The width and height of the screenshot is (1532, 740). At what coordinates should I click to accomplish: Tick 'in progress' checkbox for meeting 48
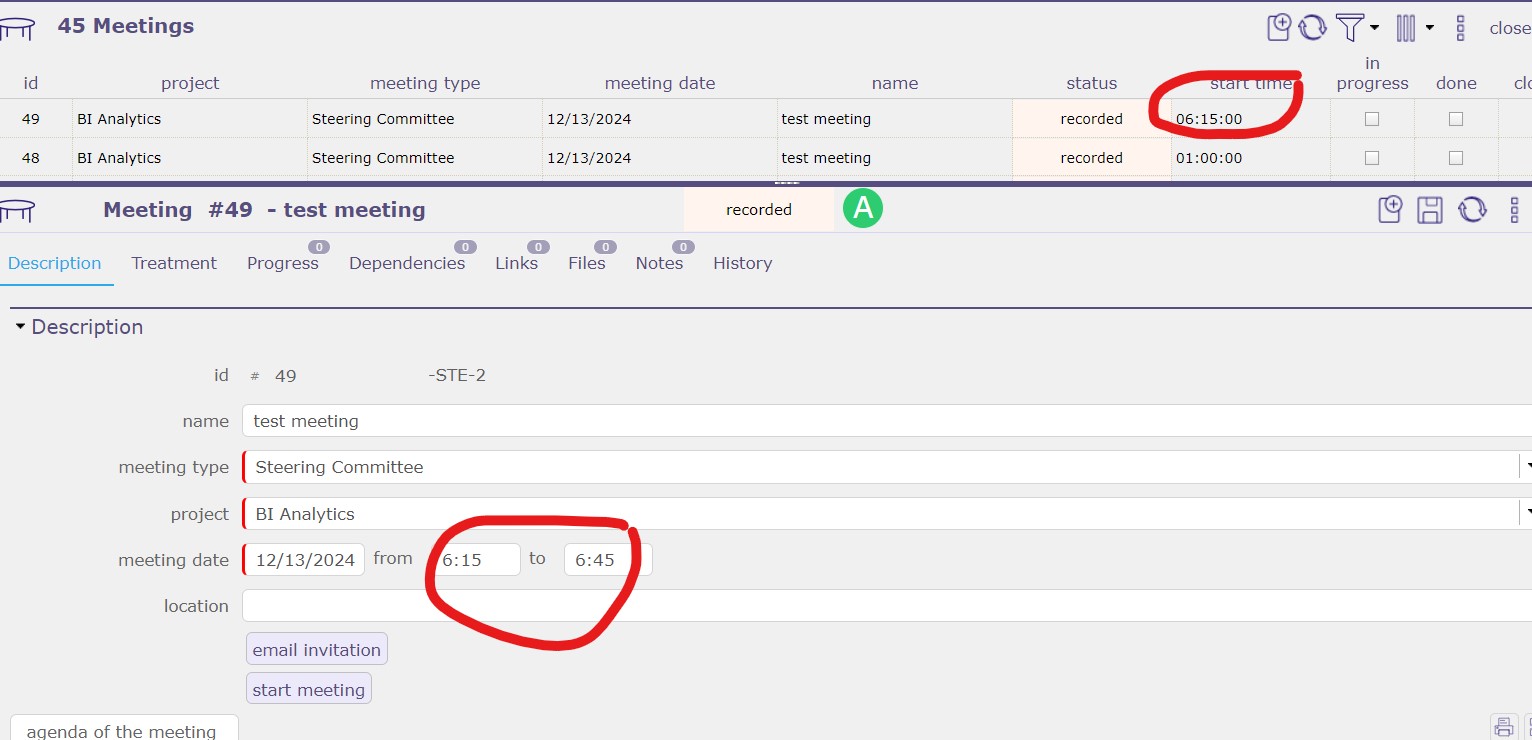pyautogui.click(x=1372, y=158)
